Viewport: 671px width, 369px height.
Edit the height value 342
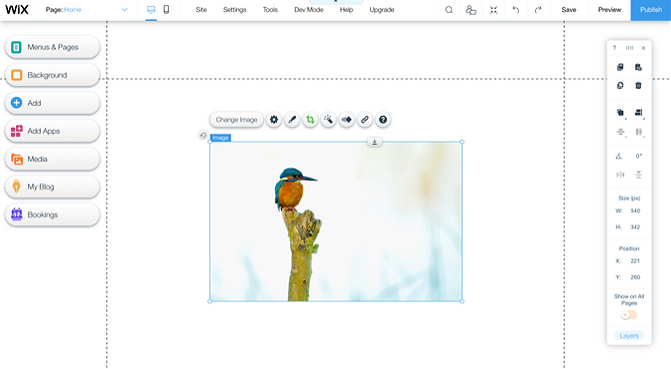(x=635, y=227)
